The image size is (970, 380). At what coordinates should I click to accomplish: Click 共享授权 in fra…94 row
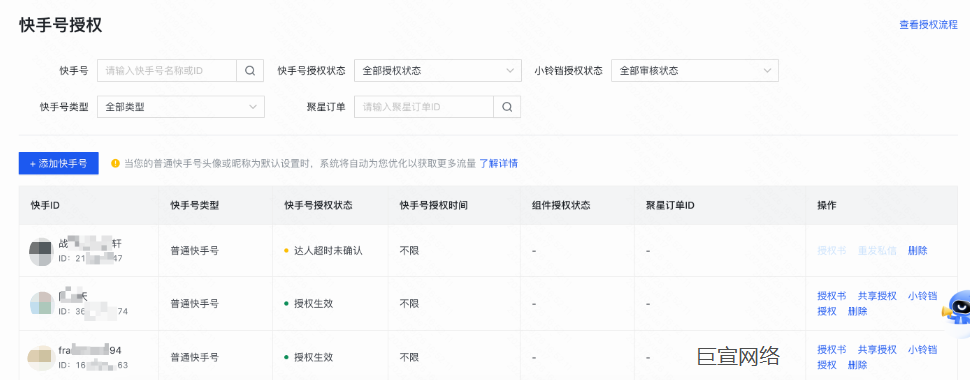coord(877,350)
